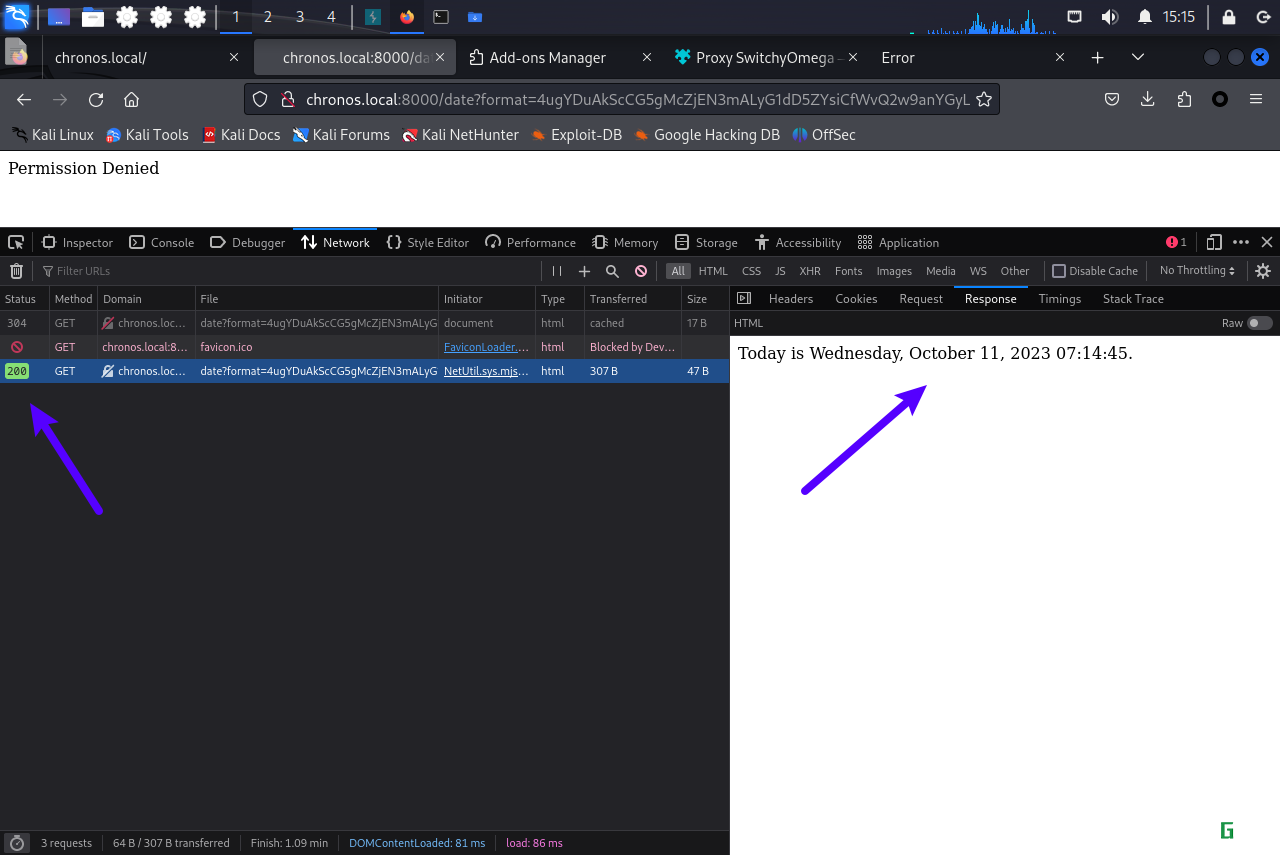The height and width of the screenshot is (855, 1280).
Task: Open the network search magnifier icon
Action: (612, 271)
